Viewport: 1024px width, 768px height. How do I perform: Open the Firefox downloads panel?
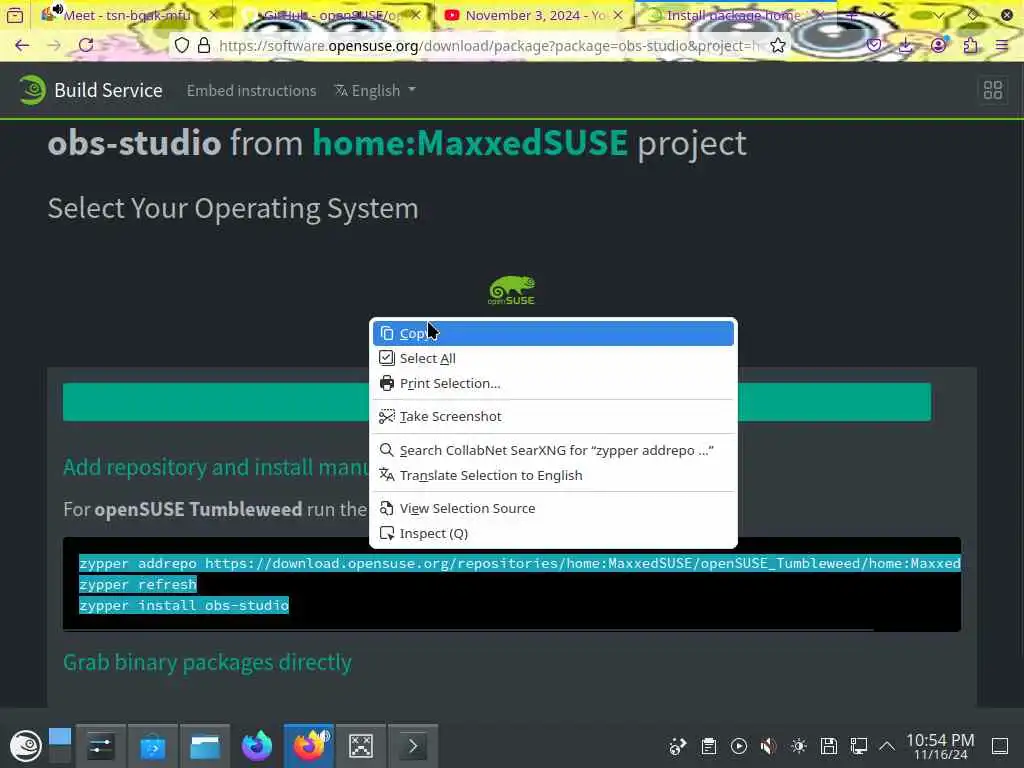coord(906,45)
